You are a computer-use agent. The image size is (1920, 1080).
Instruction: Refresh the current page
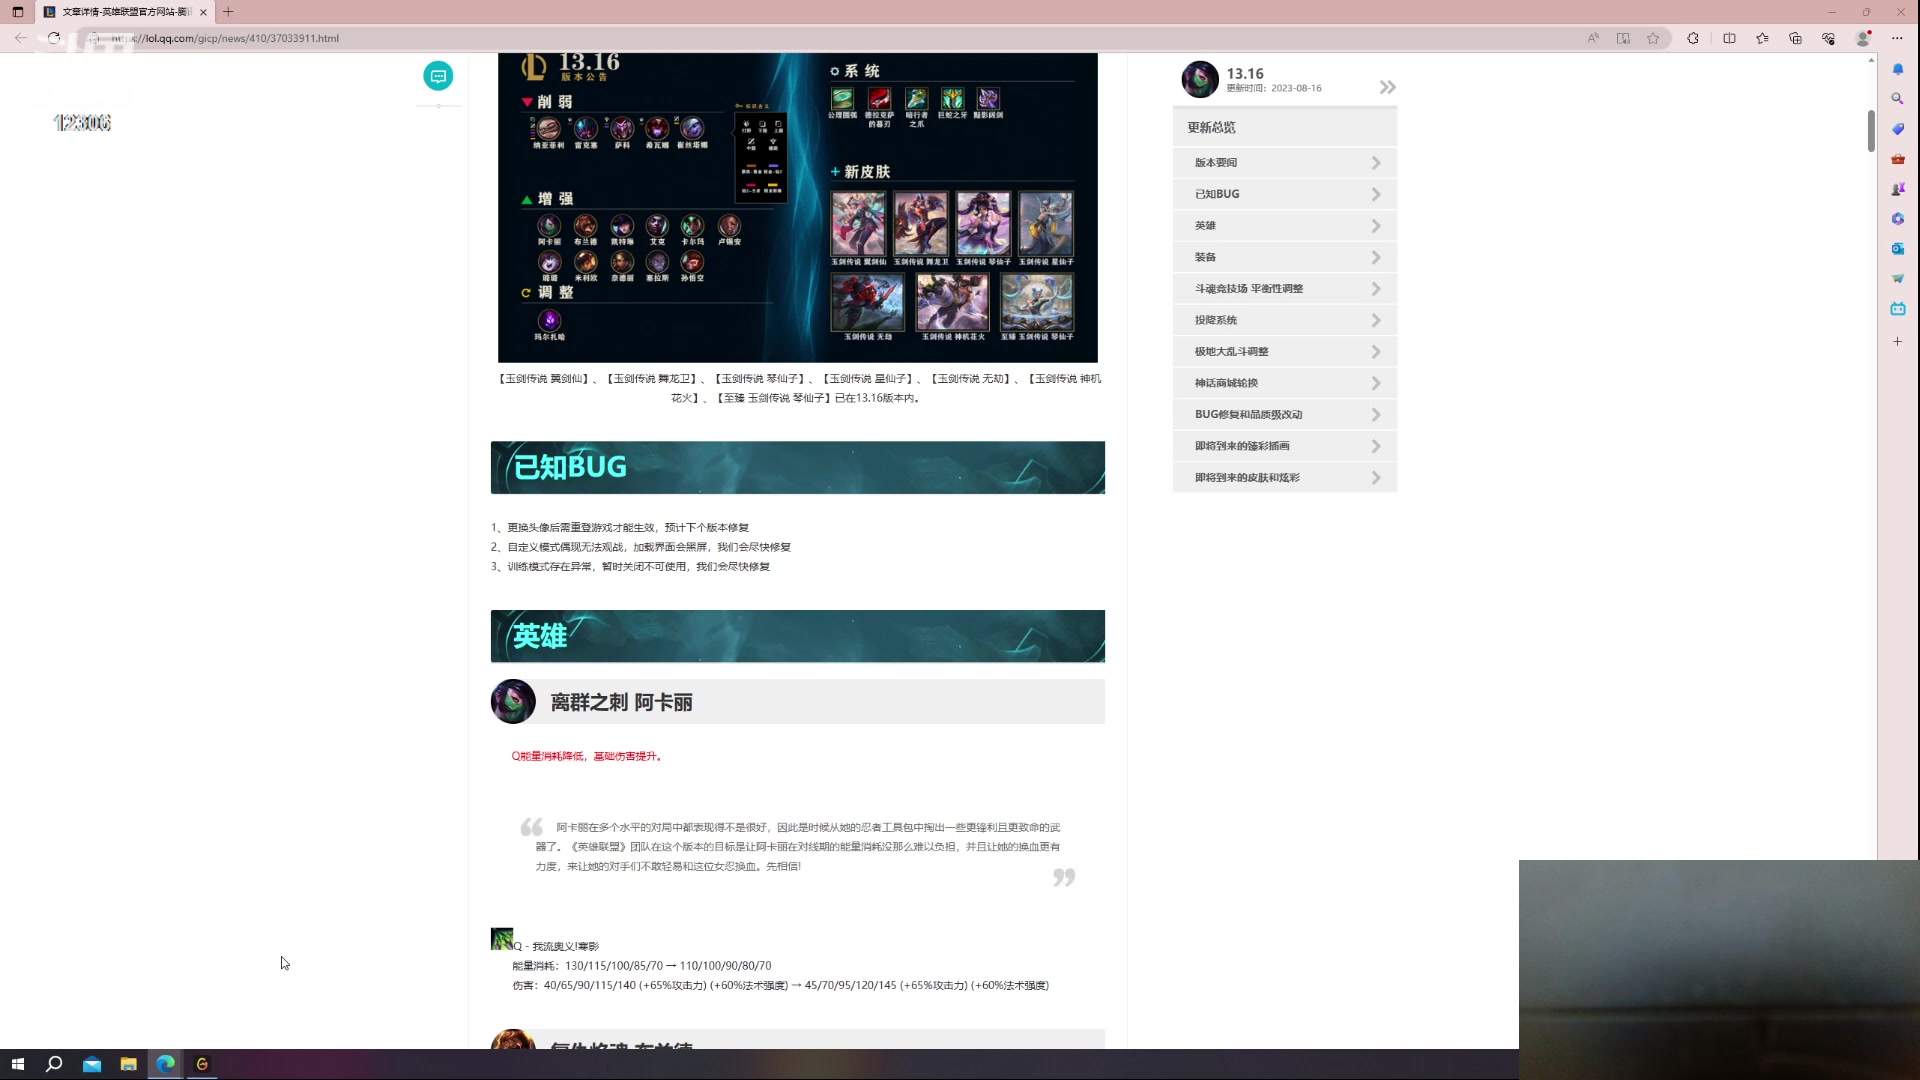click(54, 38)
